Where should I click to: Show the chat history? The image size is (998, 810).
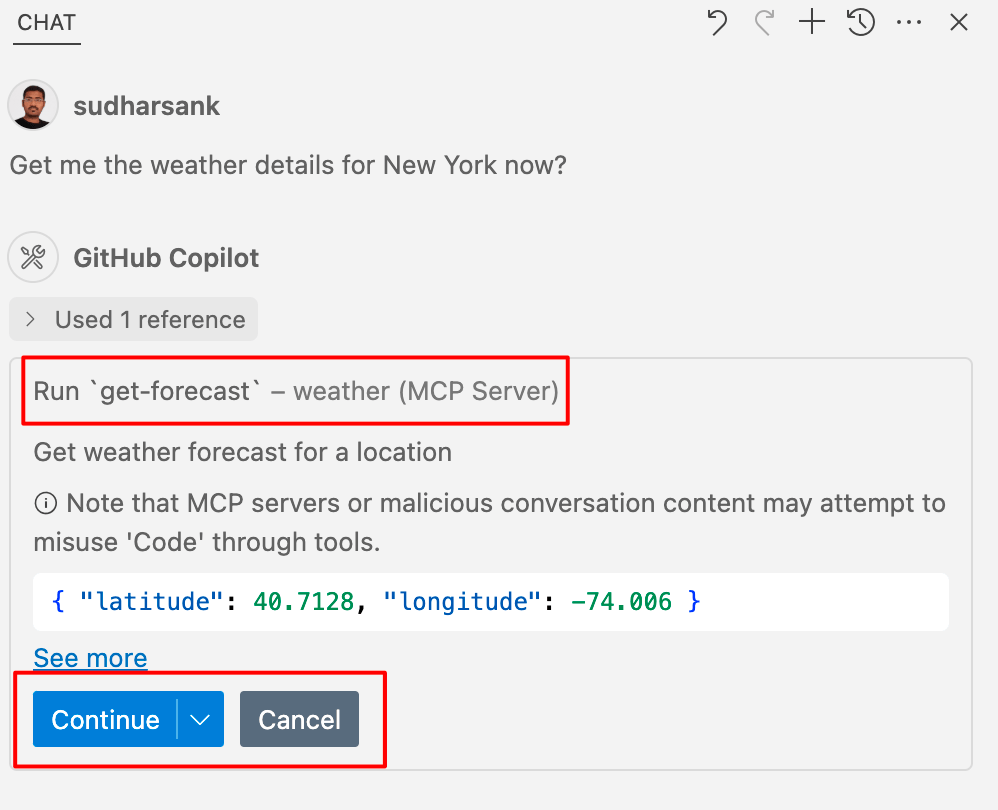[860, 21]
